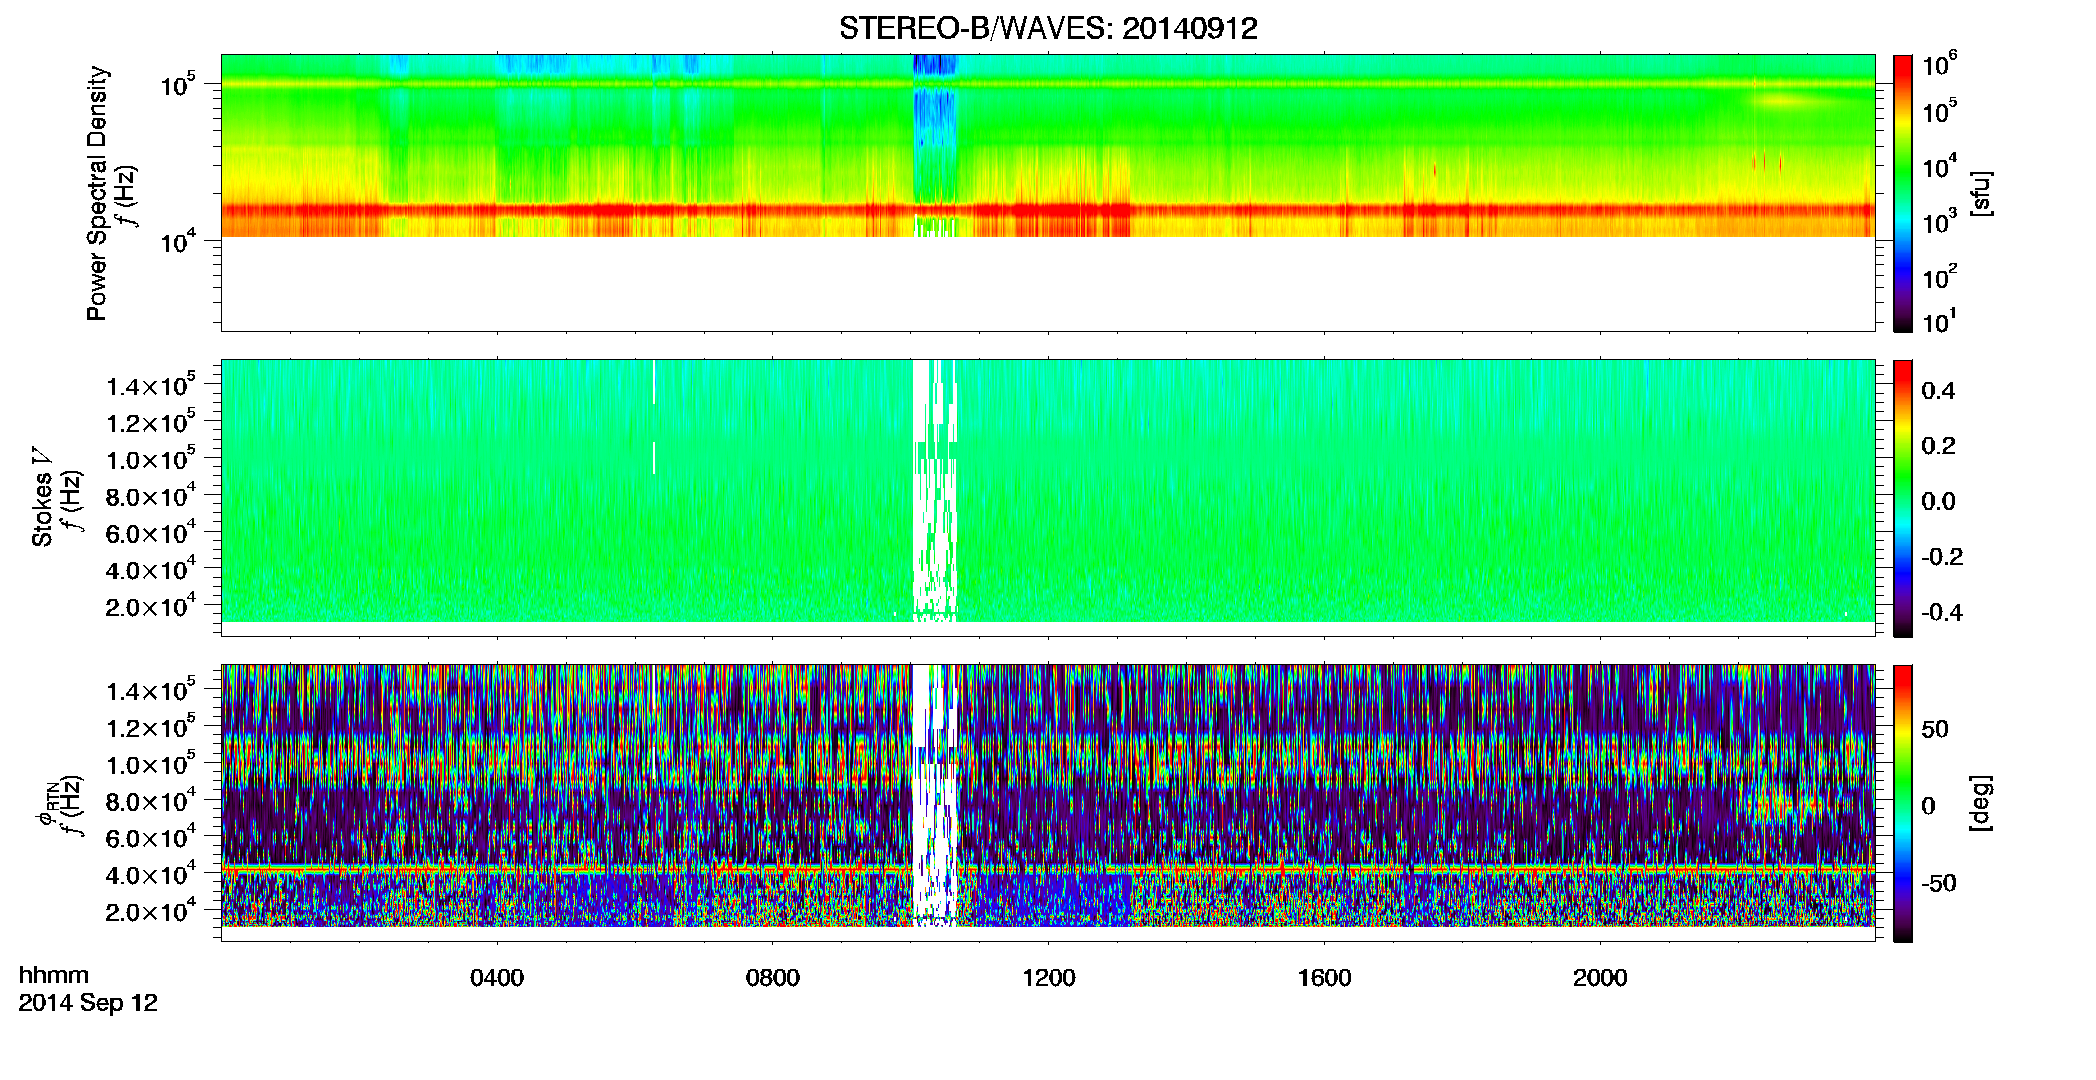Click the empty white area below the top spectrogram

[x=1048, y=284]
